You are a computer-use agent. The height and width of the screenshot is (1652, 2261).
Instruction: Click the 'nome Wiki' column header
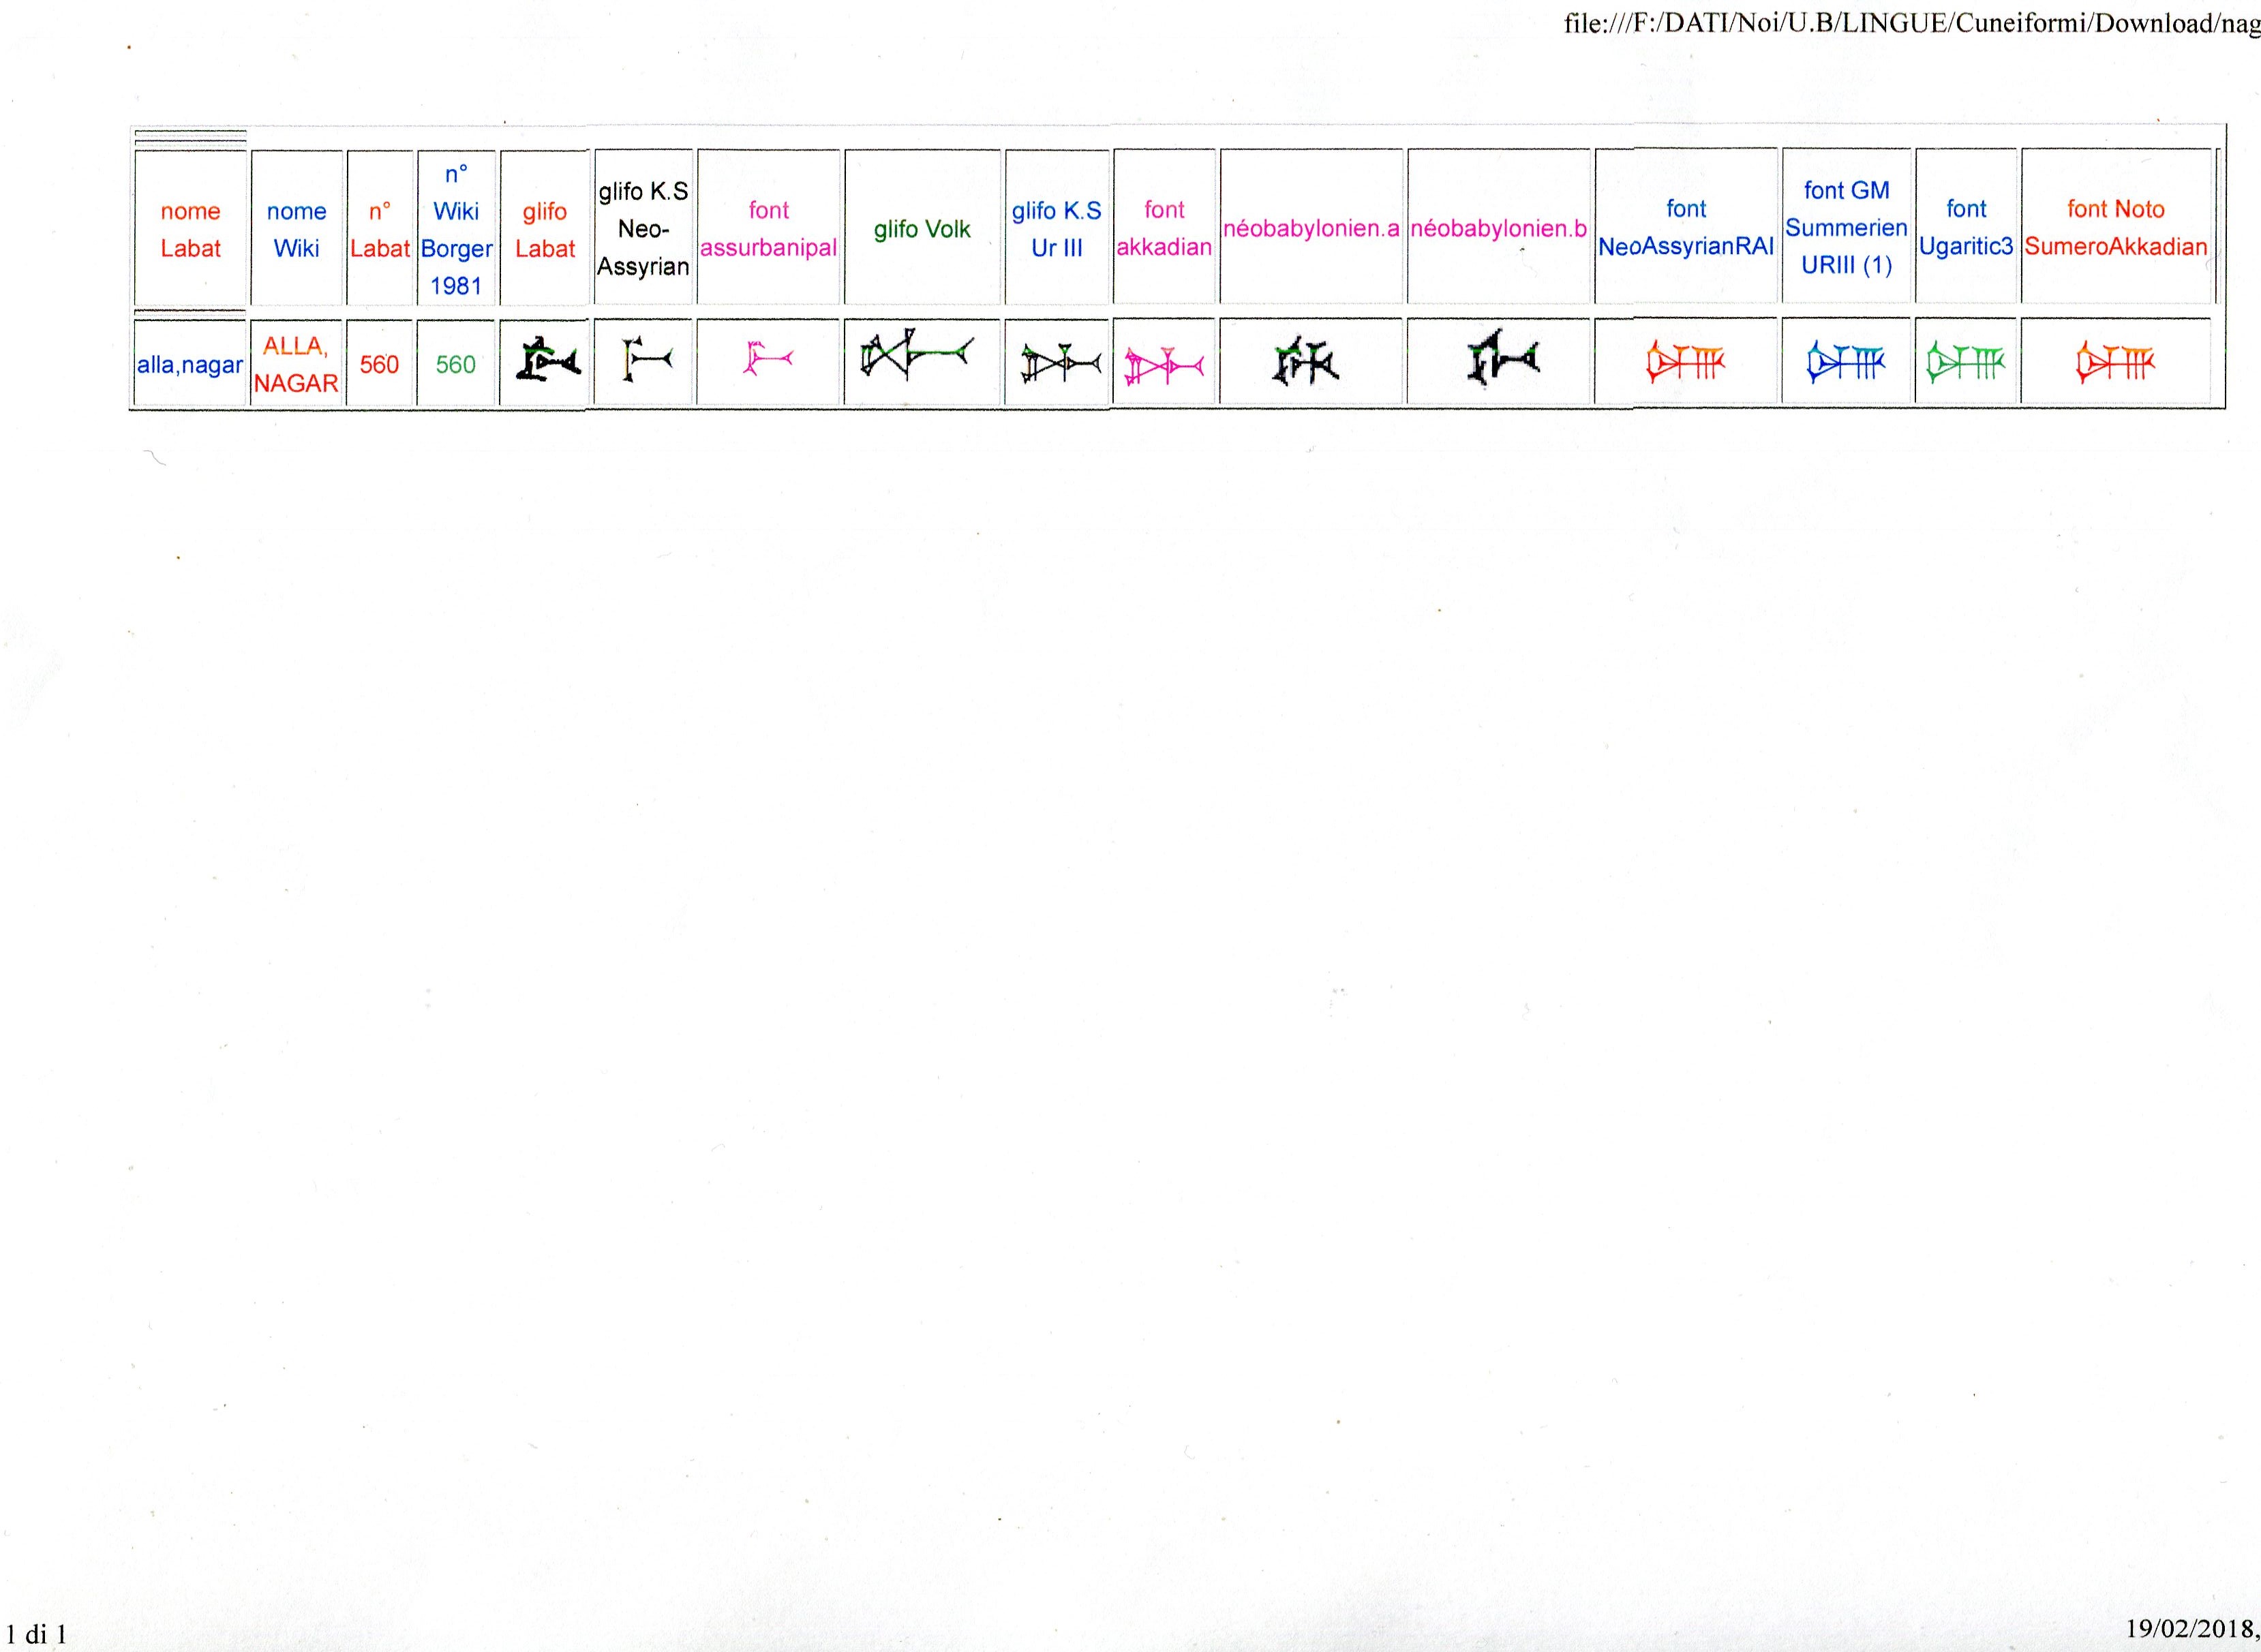297,229
